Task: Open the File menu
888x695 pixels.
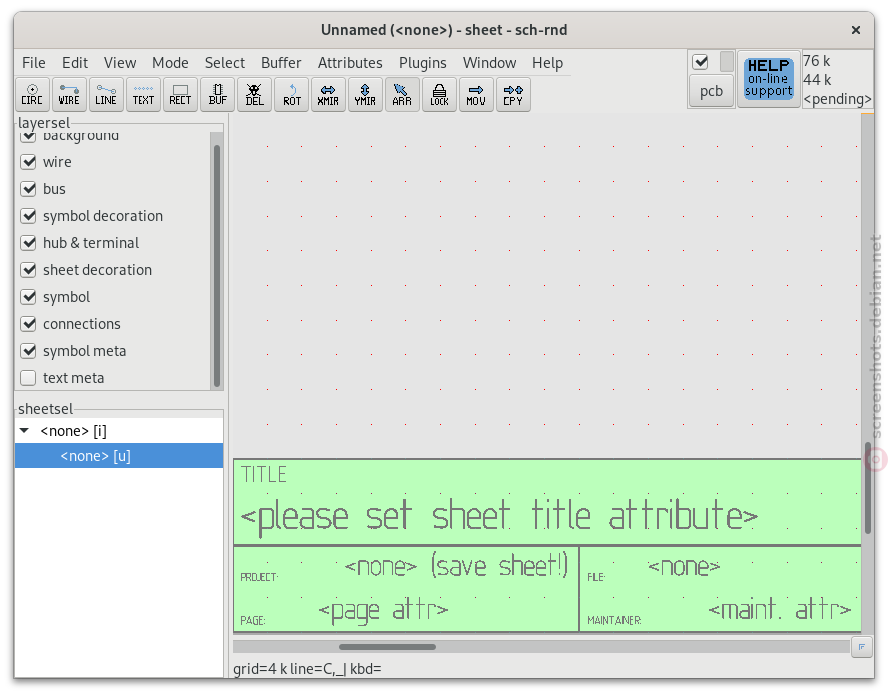Action: tap(34, 63)
